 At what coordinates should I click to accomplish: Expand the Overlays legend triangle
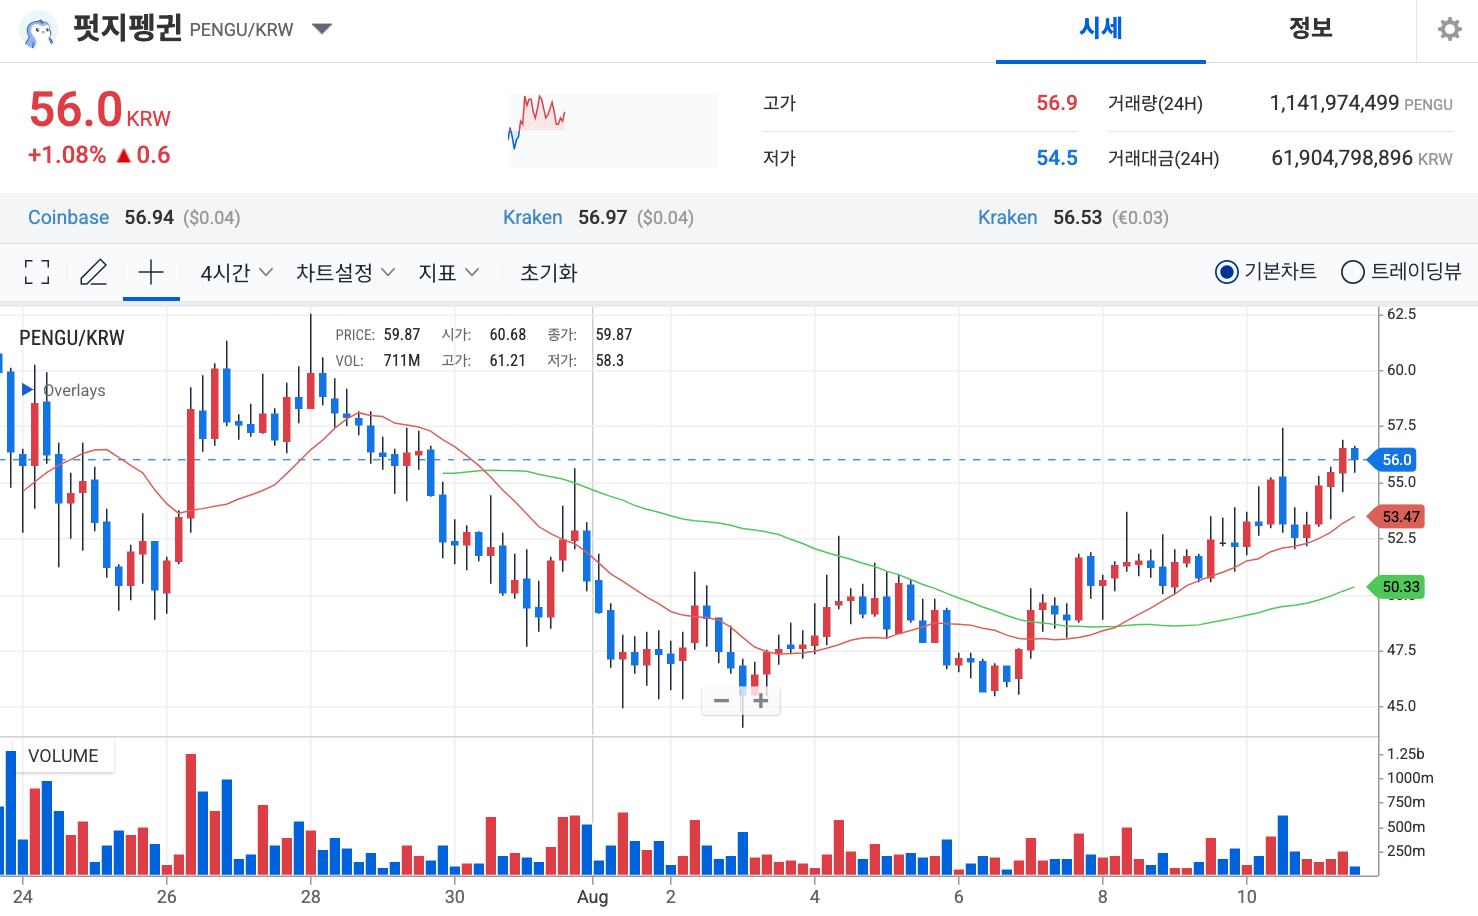point(28,390)
